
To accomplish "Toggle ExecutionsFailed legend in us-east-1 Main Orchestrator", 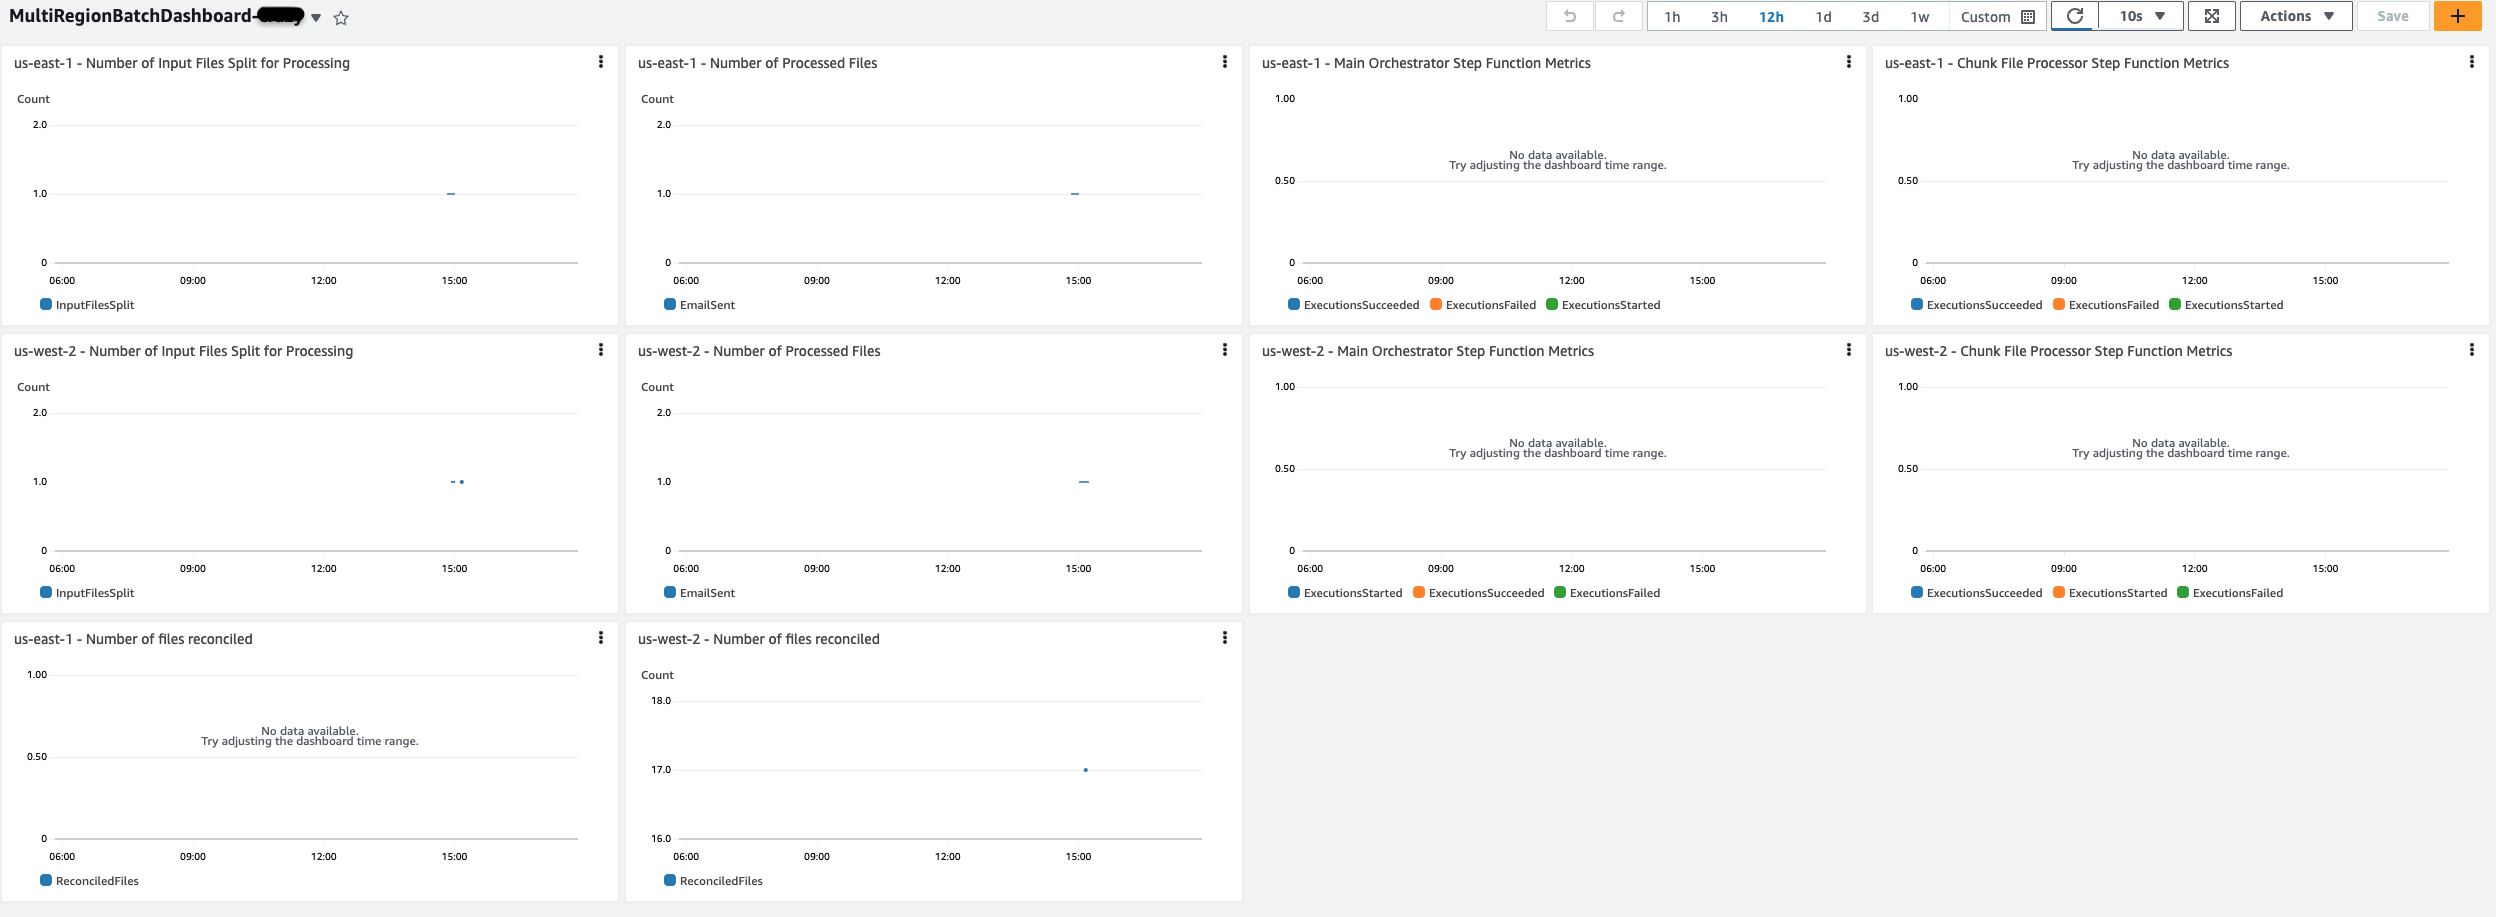I will tap(1483, 305).
